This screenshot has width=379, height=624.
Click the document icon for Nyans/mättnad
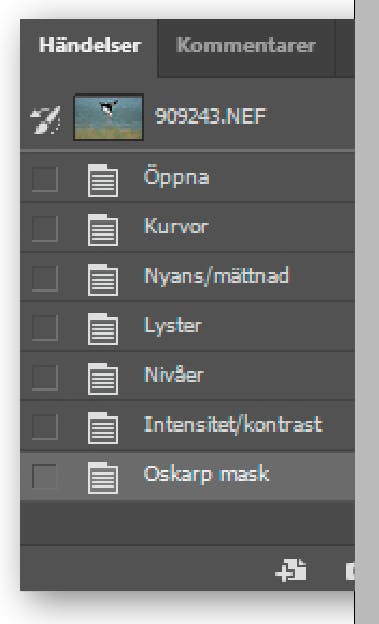(x=103, y=279)
